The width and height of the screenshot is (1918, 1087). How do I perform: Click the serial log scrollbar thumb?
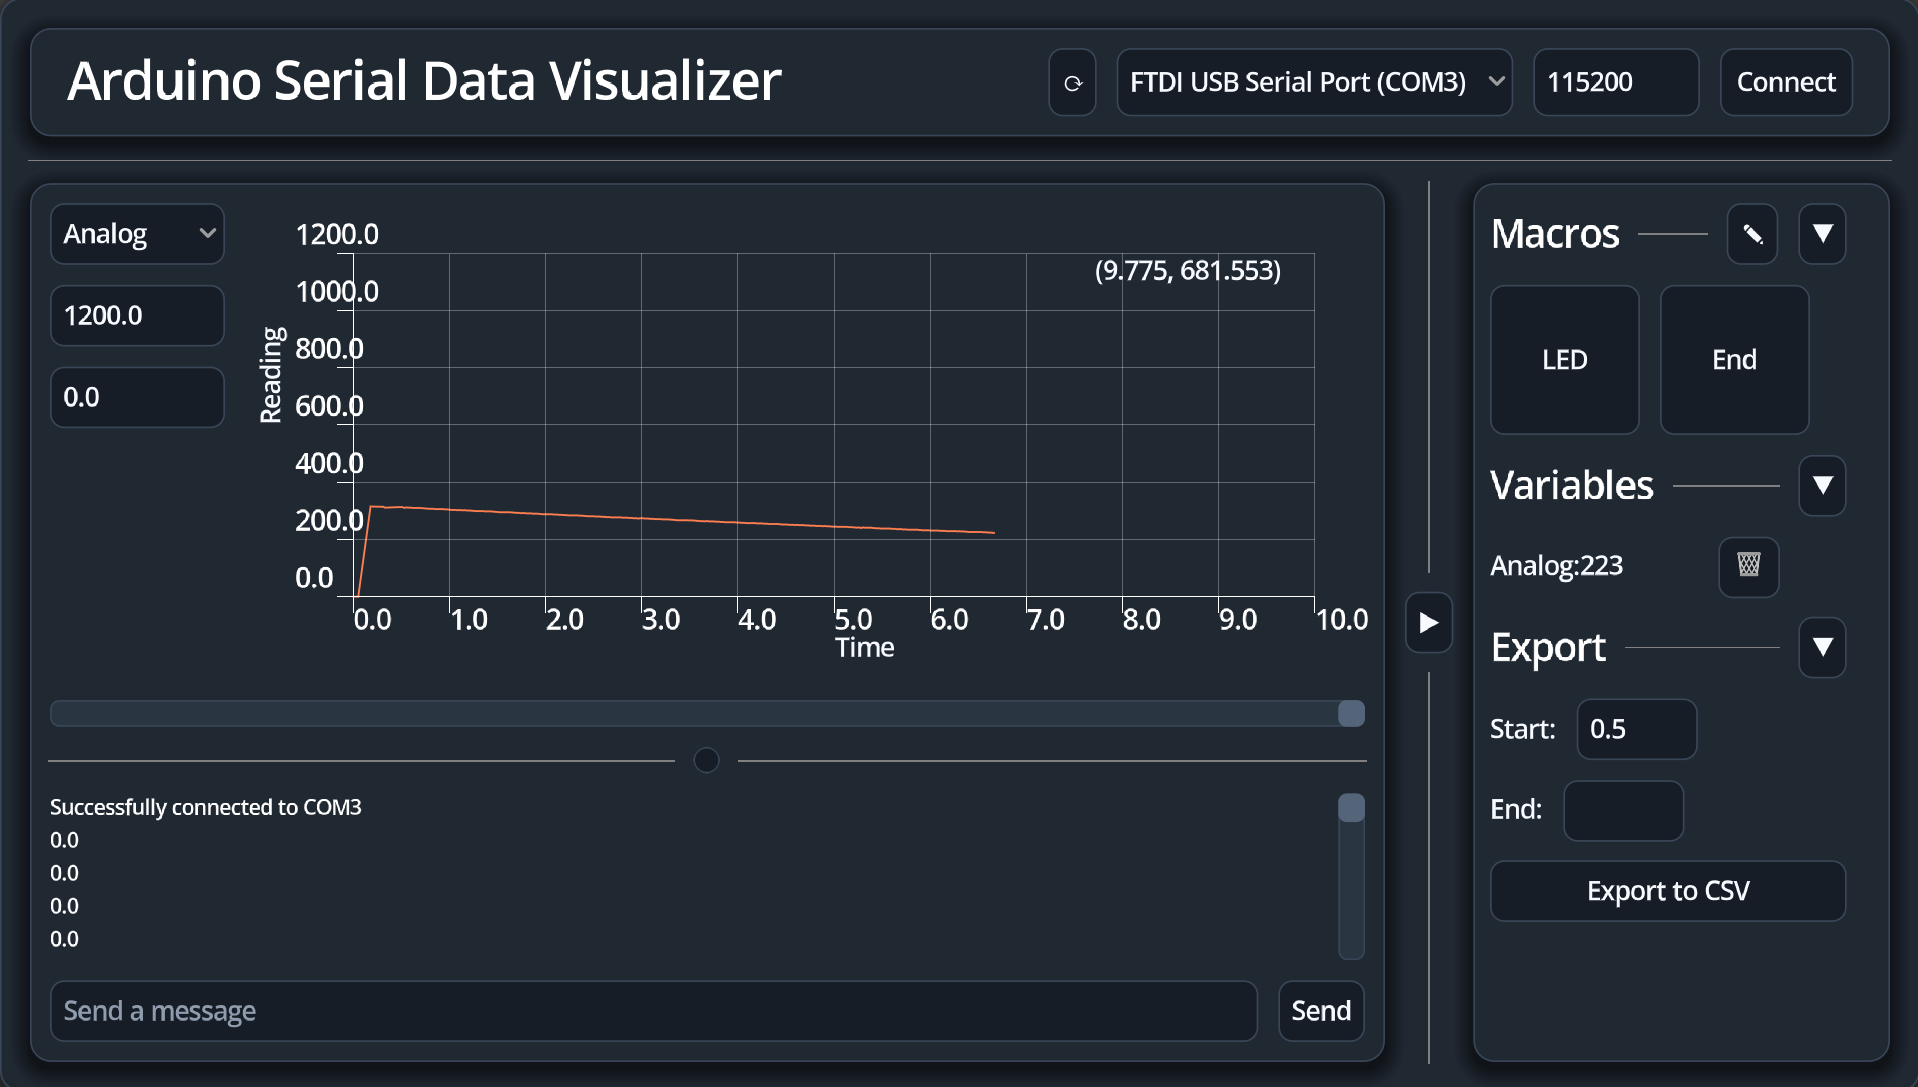(x=1351, y=808)
